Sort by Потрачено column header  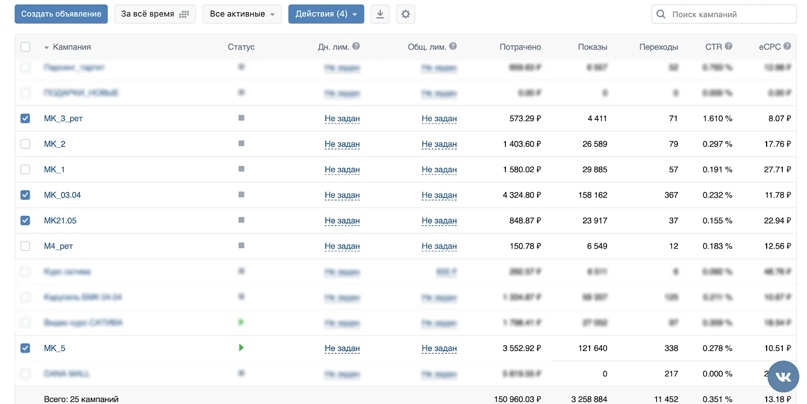click(x=520, y=47)
